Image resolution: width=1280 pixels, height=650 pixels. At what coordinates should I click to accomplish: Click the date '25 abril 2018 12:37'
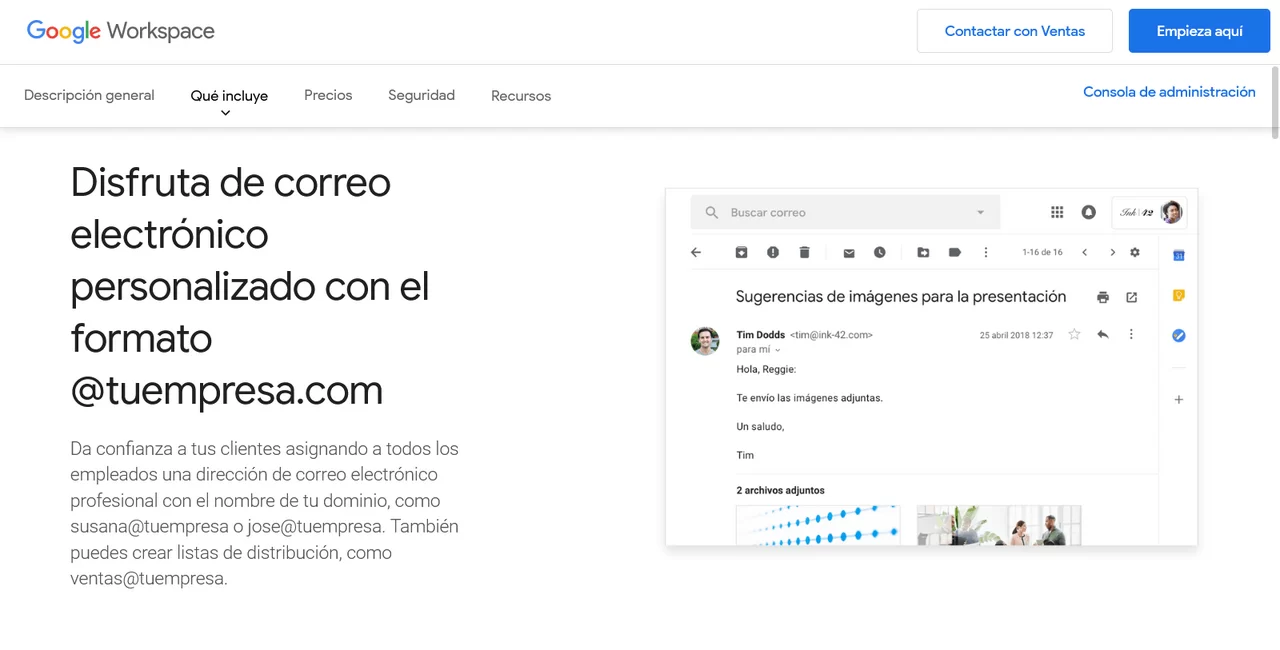(1016, 335)
